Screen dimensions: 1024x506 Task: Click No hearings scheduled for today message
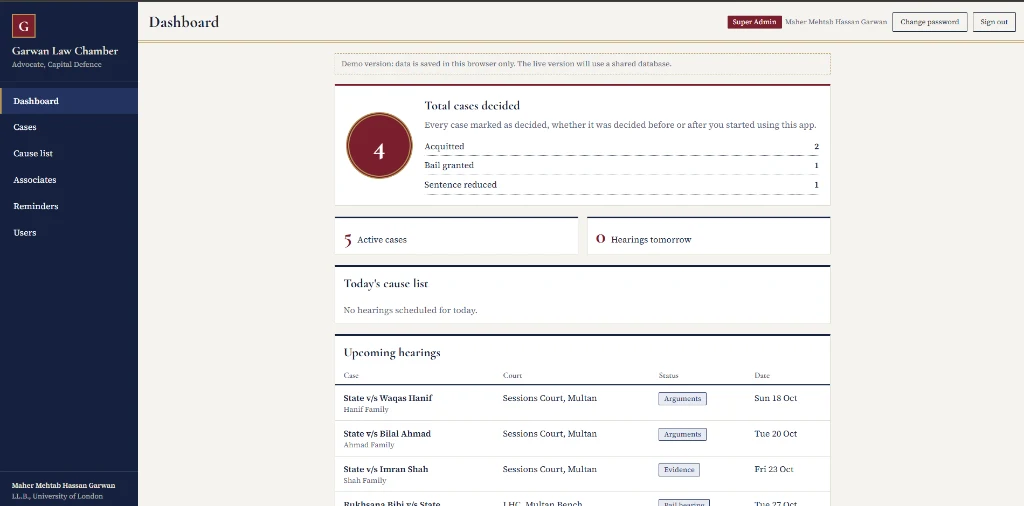coord(410,310)
